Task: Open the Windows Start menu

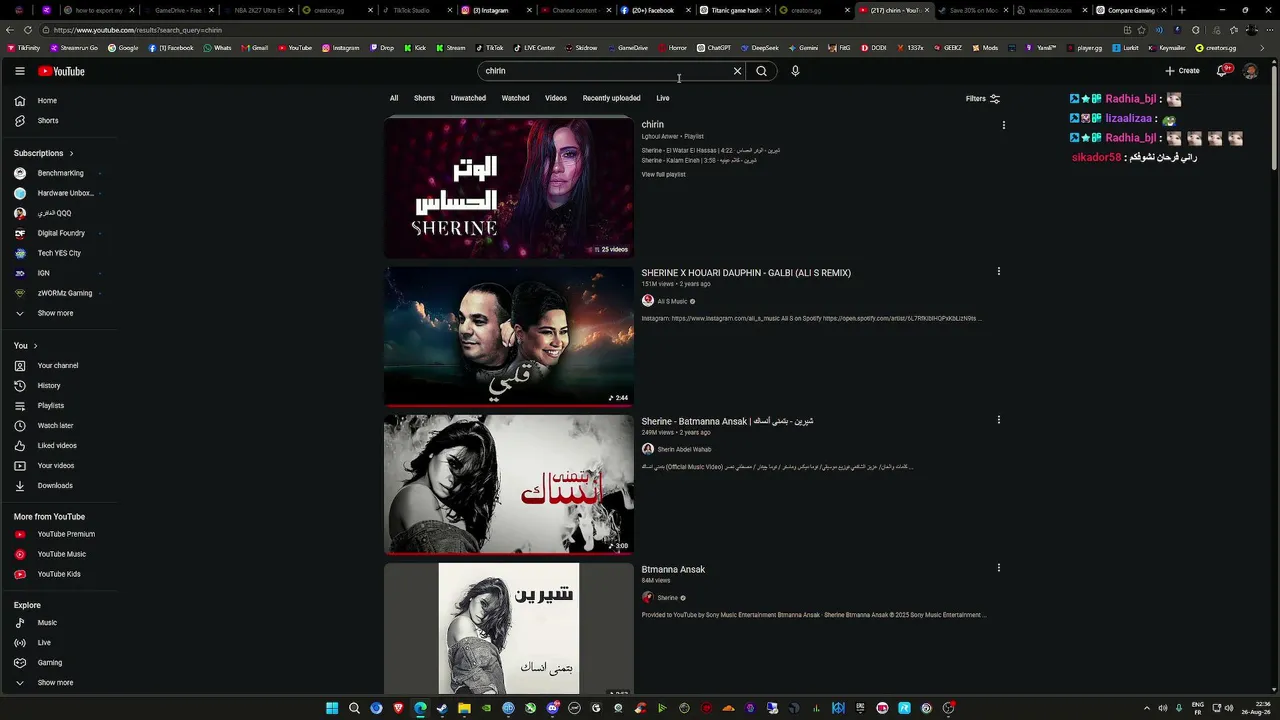Action: pos(332,708)
